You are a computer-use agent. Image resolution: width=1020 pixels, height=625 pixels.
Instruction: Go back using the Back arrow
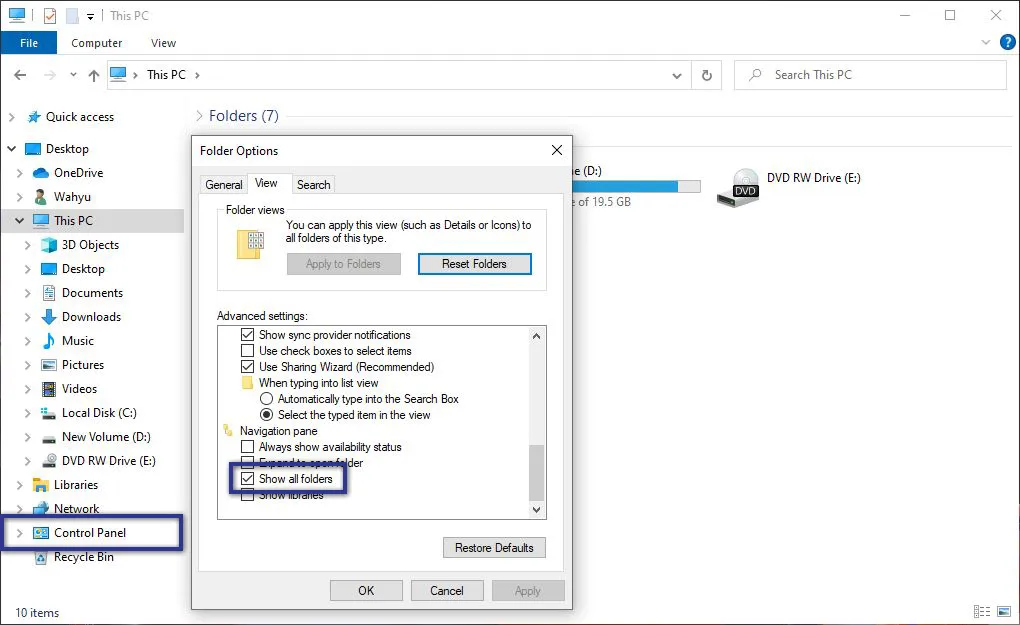(20, 74)
